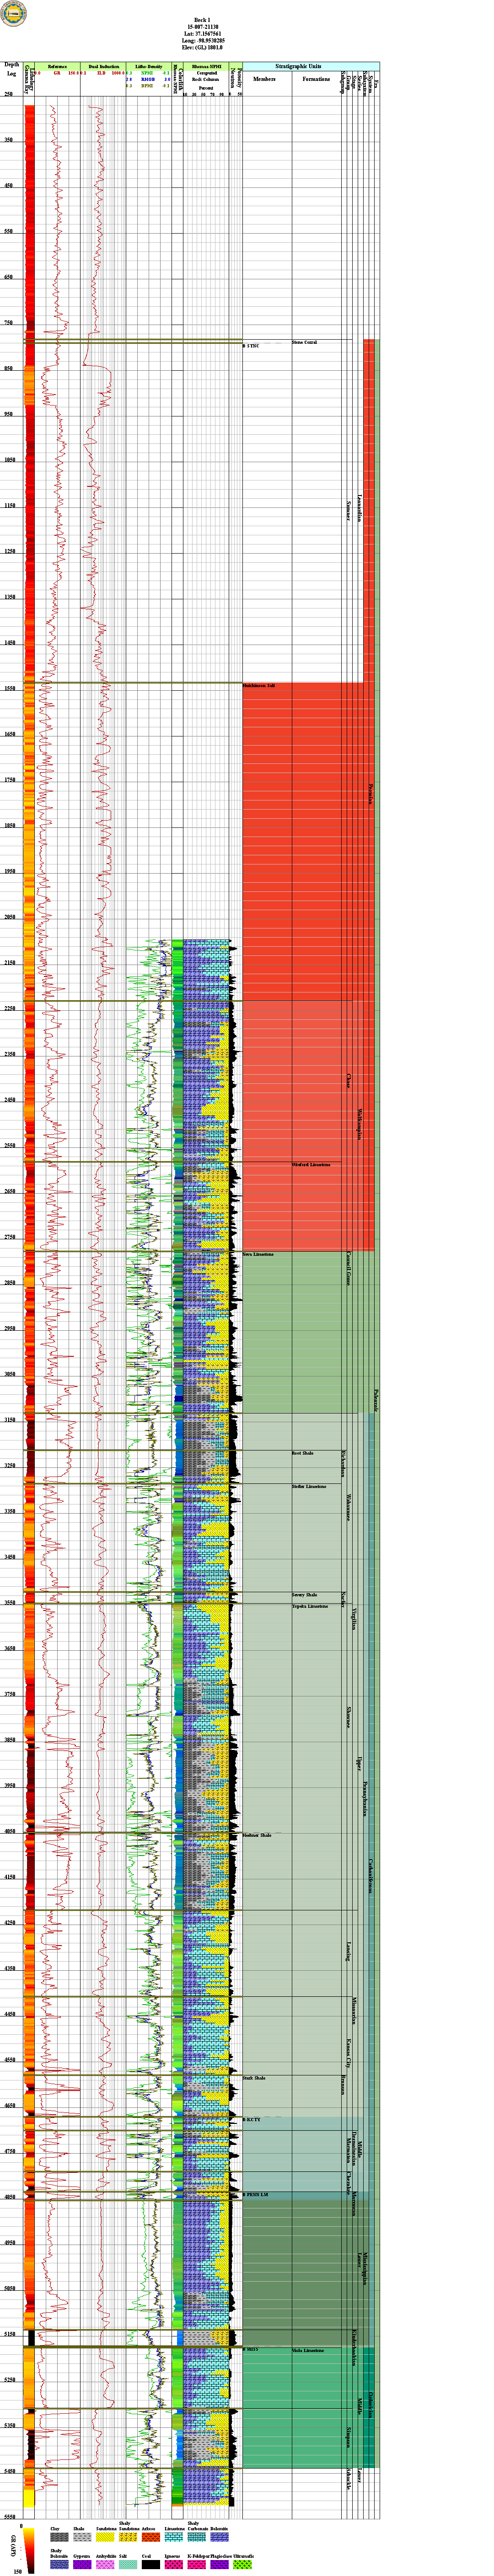The image size is (494, 2576).
Task: Select the 'ILD' curve label
Action: 102,73
